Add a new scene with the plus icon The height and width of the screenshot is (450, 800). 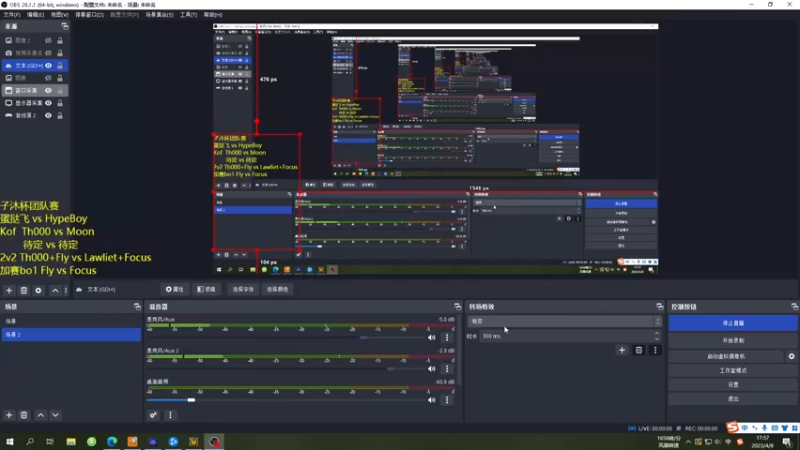pyautogui.click(x=9, y=415)
